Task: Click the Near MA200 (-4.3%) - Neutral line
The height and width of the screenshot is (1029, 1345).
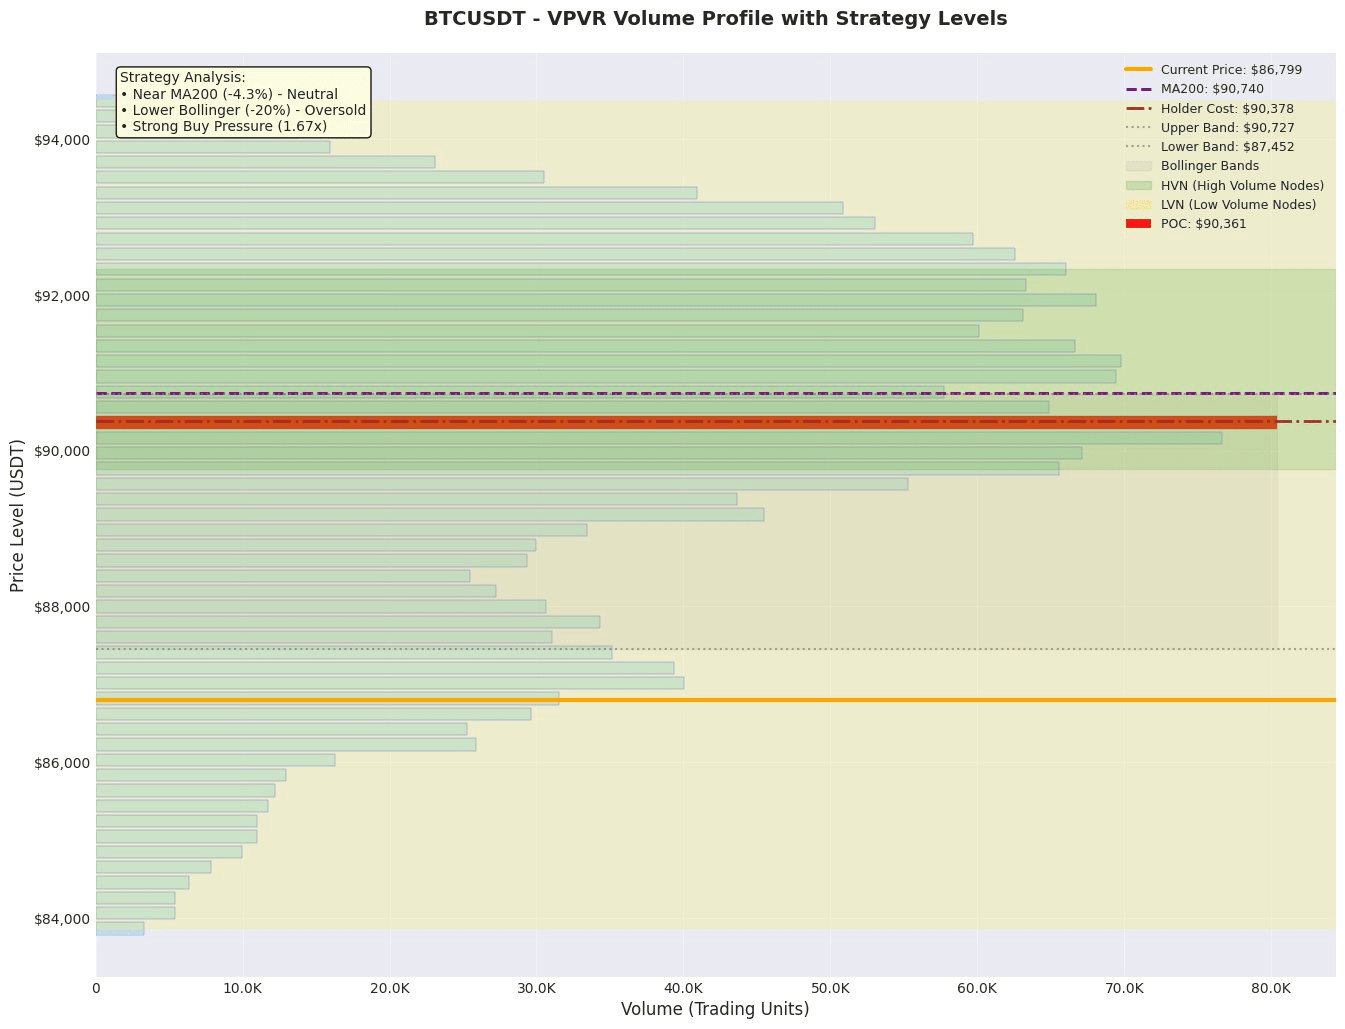Action: point(228,94)
